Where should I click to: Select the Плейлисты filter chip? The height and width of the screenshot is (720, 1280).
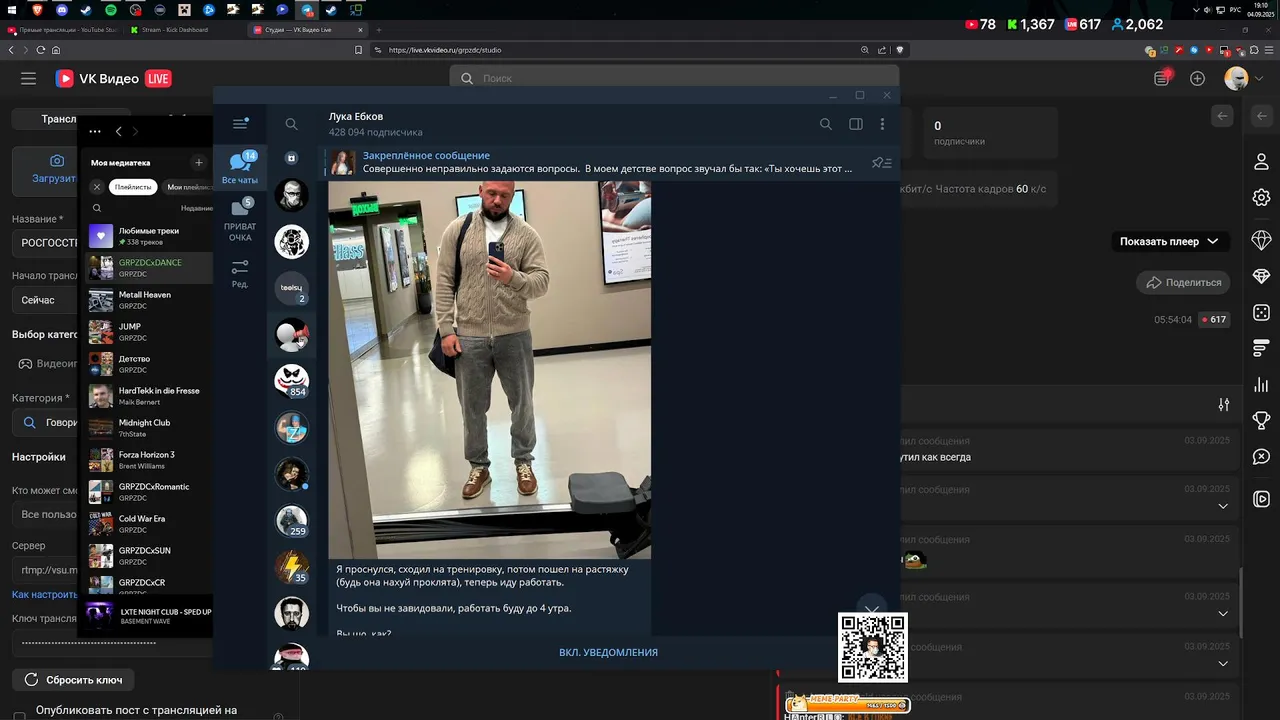(x=133, y=187)
